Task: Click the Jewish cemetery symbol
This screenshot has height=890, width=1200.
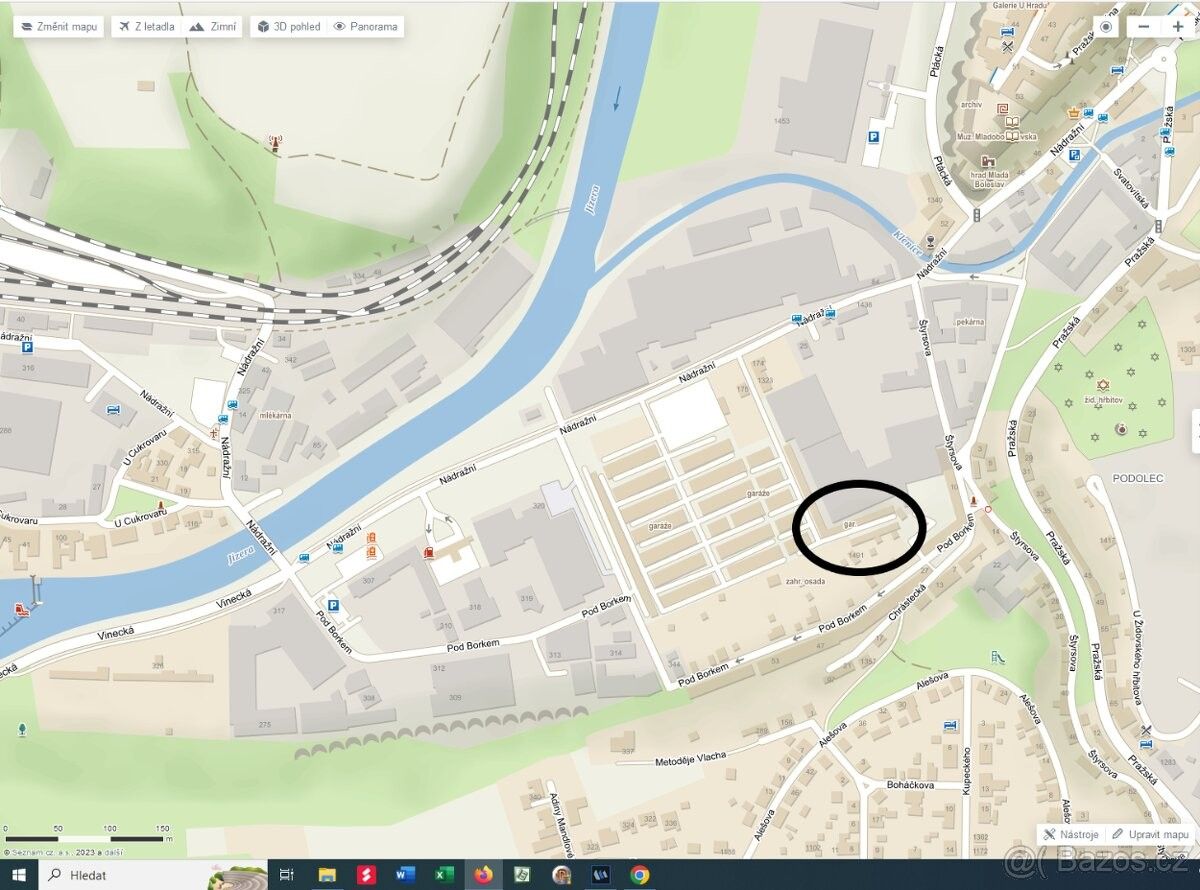Action: (1104, 385)
